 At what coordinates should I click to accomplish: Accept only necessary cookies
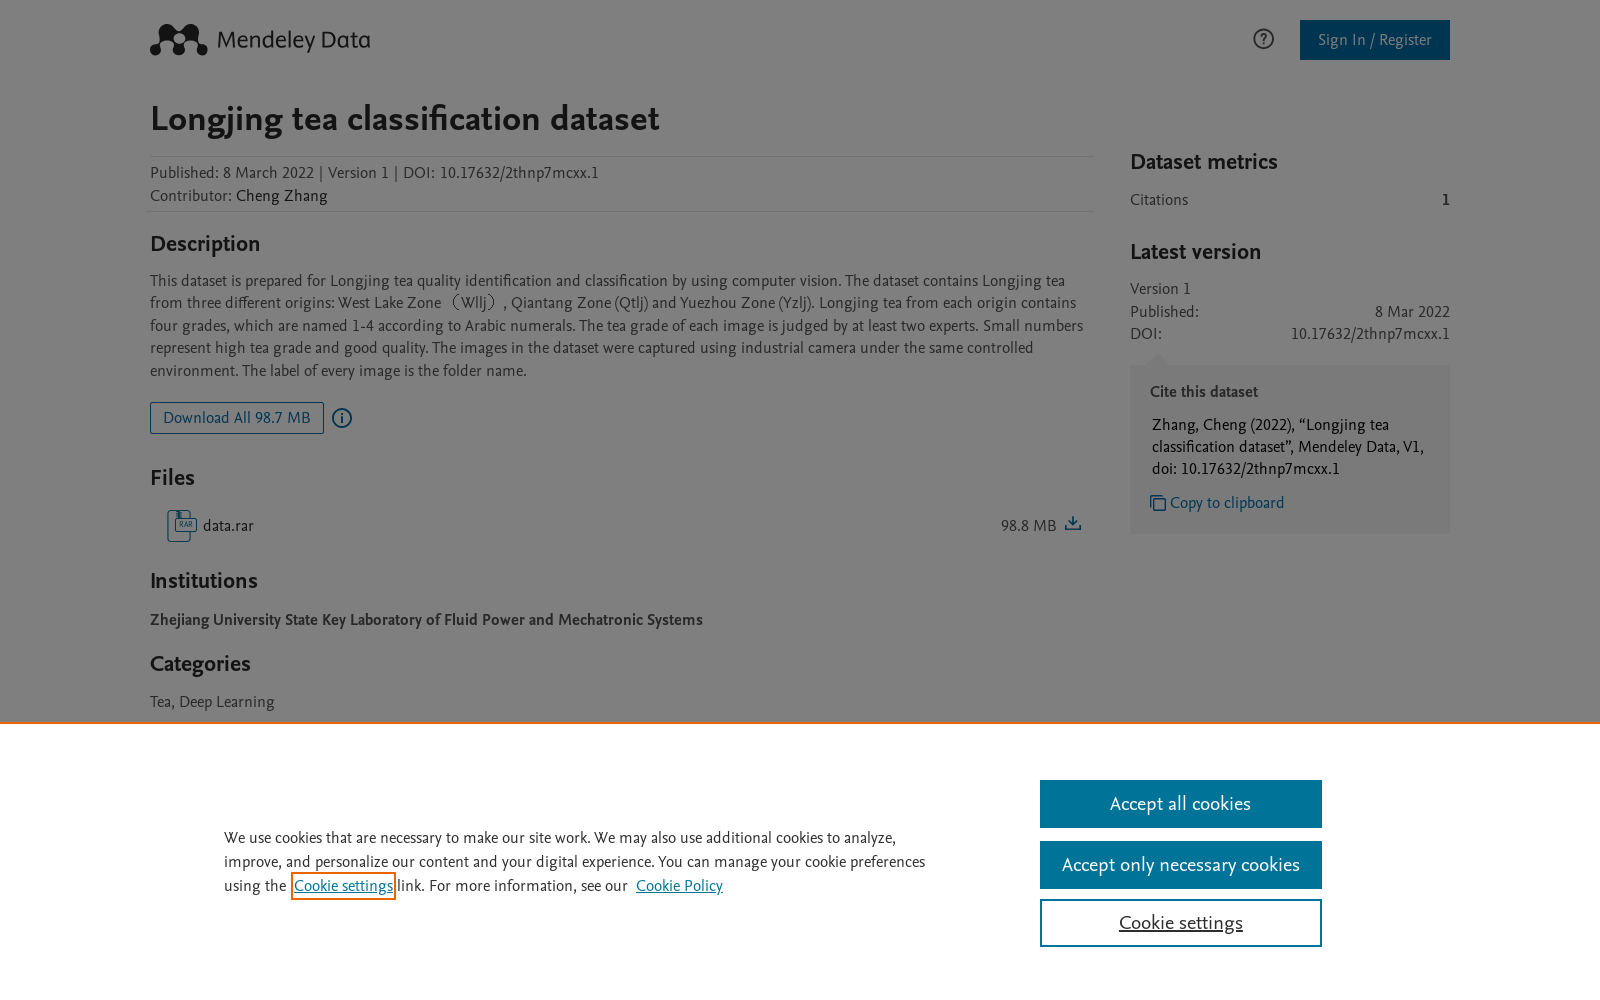click(1181, 865)
